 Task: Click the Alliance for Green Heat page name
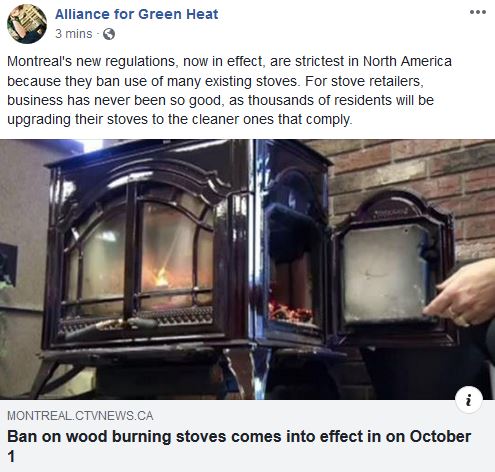136,14
